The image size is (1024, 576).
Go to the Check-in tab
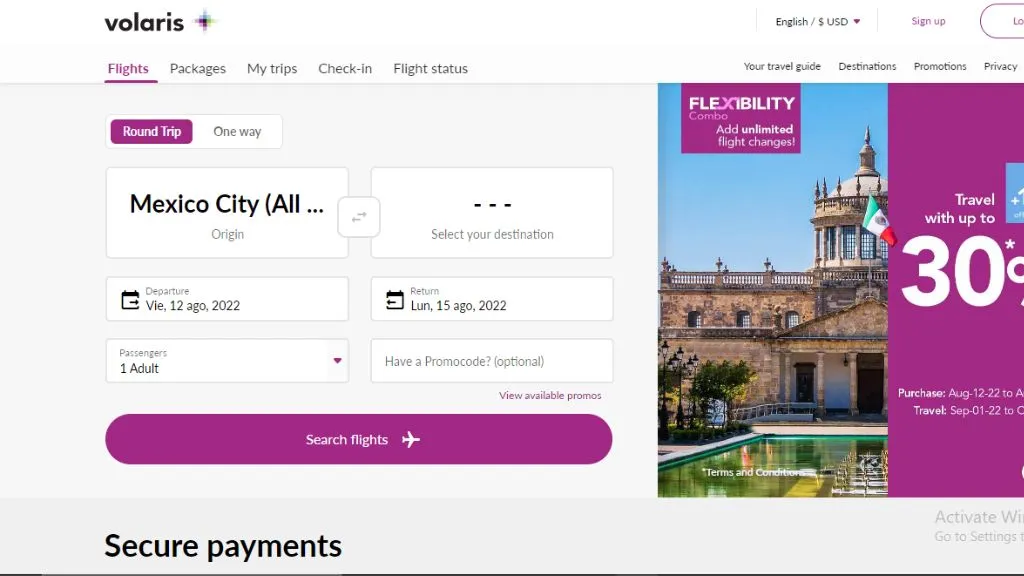(x=345, y=69)
